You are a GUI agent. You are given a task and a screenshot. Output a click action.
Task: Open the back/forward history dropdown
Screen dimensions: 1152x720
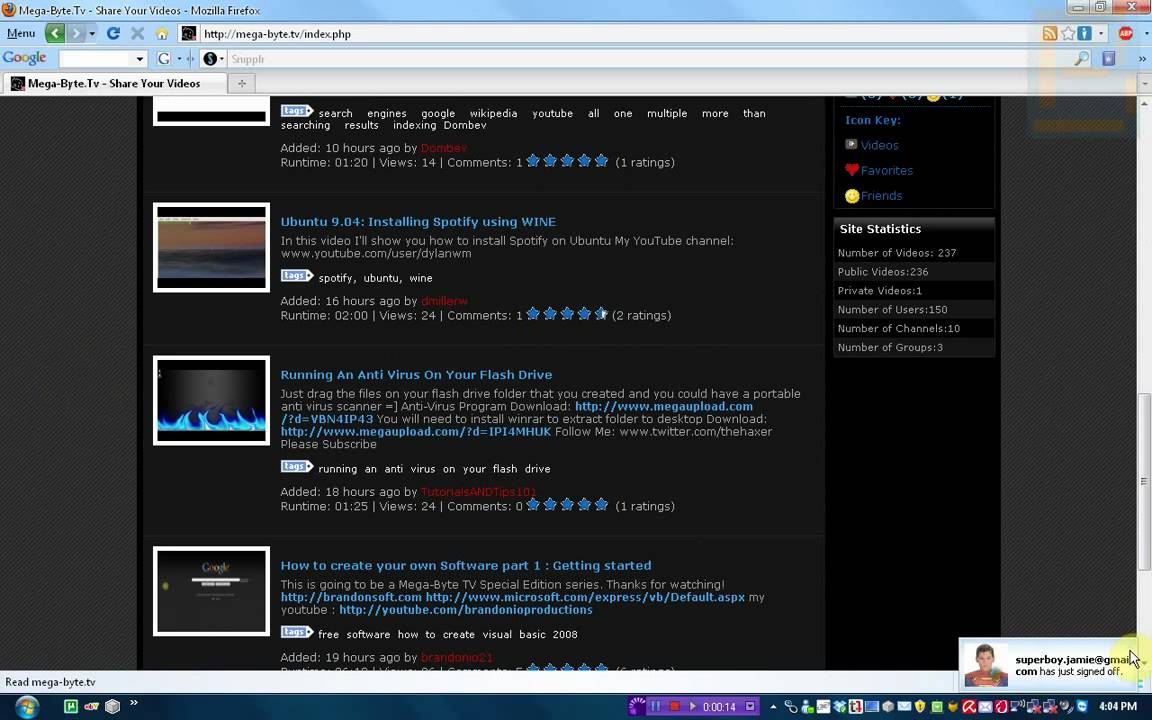92,34
